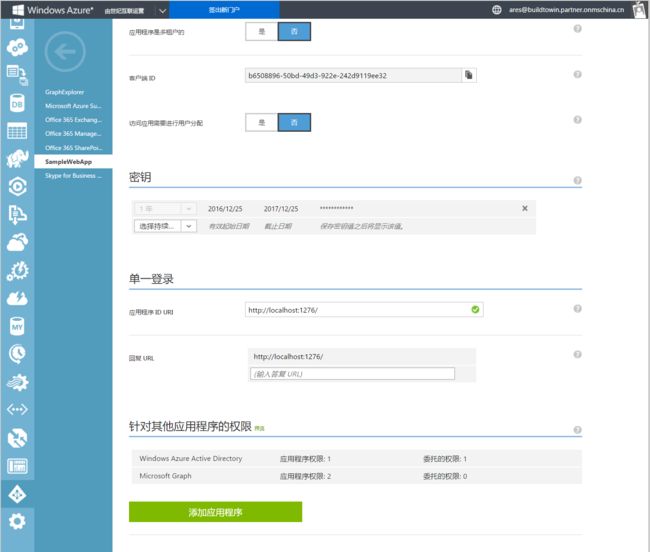This screenshot has height=552, width=650.
Task: Click the masked ************* key value
Action: pyautogui.click(x=336, y=208)
